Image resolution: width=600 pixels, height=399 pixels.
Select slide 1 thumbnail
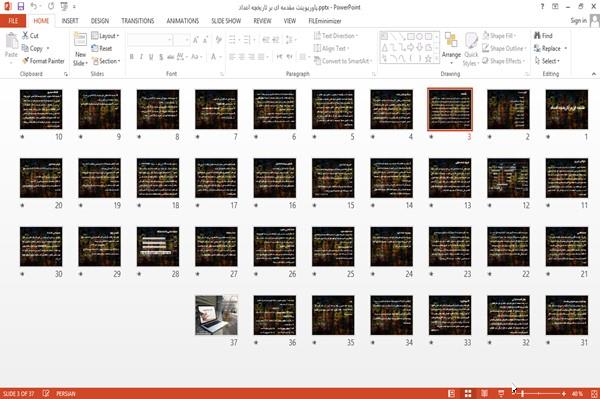coord(567,109)
